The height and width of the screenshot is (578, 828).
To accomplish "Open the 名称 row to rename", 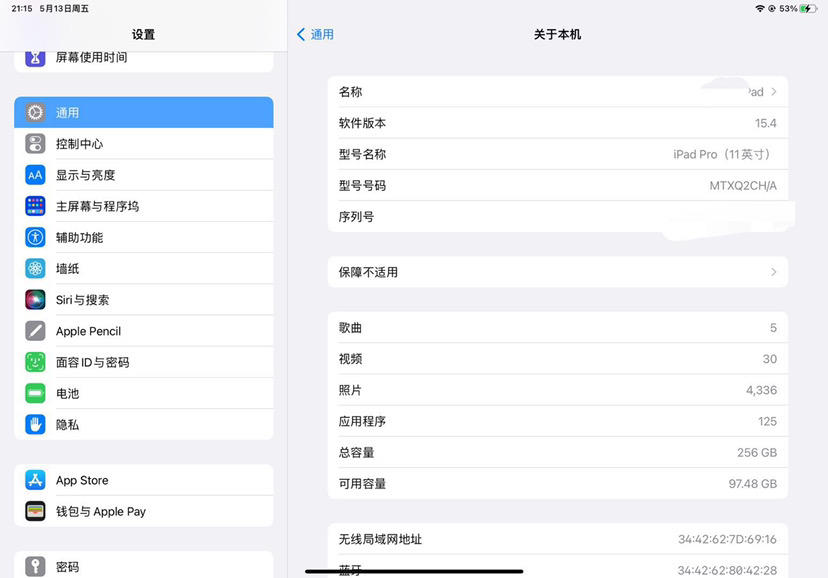I will pyautogui.click(x=558, y=92).
